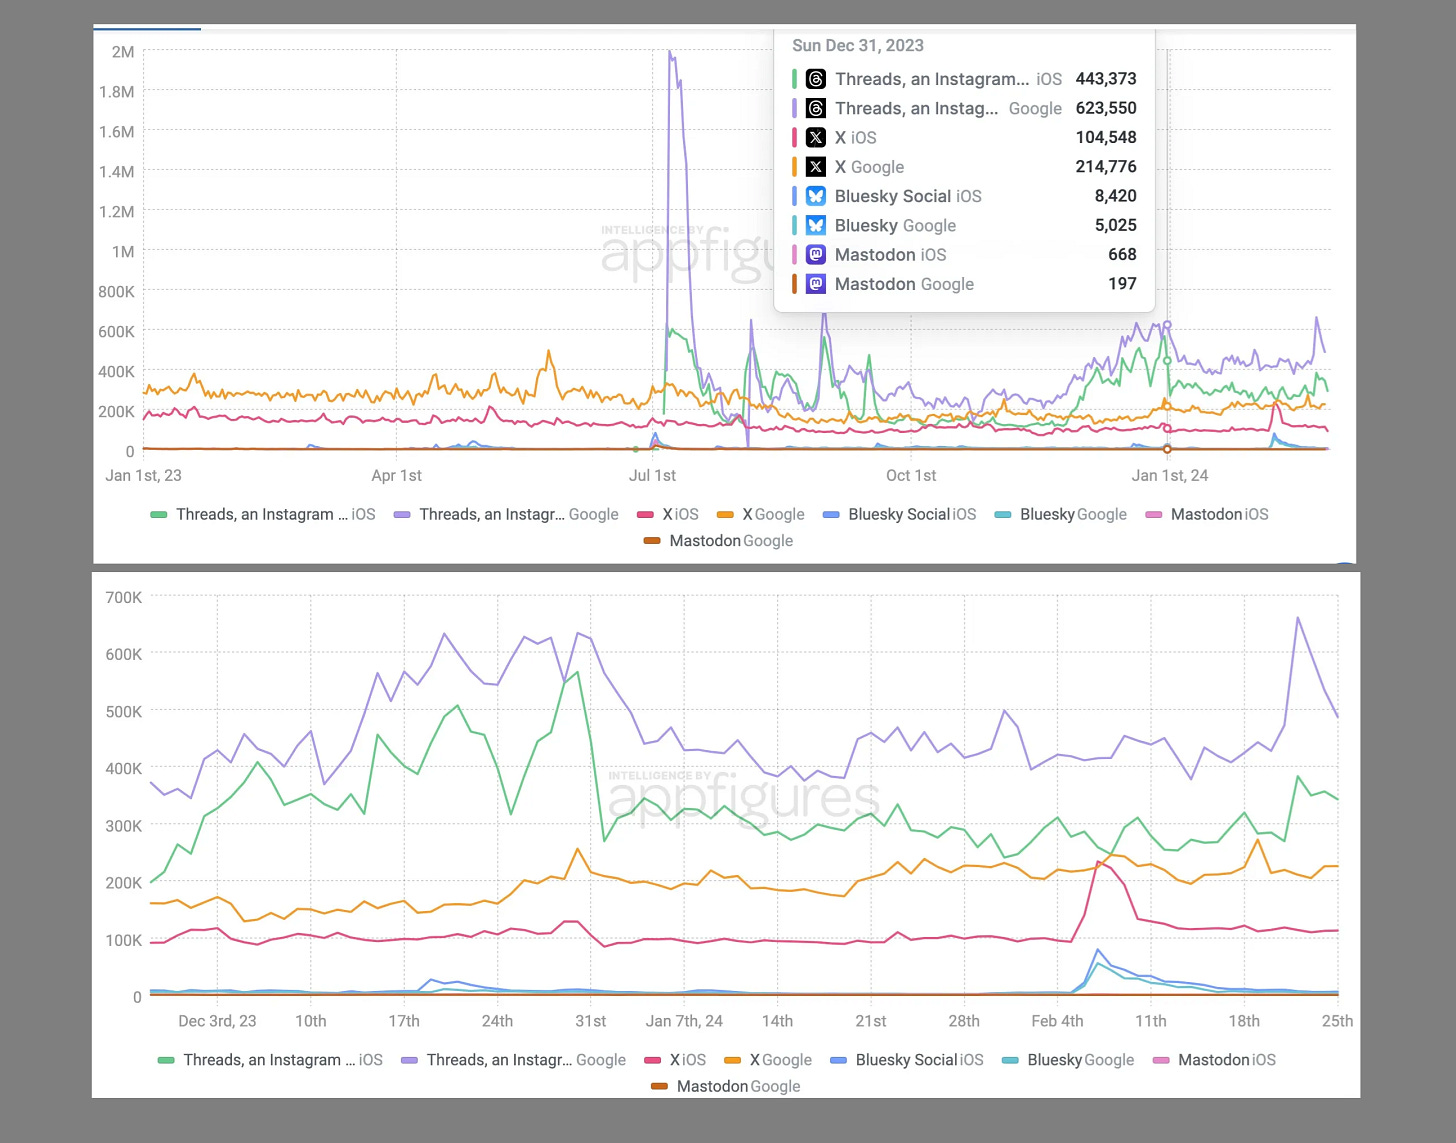This screenshot has height=1143, width=1456.
Task: Click the X logo beside 'X Google' in tooltip
Action: click(x=816, y=167)
